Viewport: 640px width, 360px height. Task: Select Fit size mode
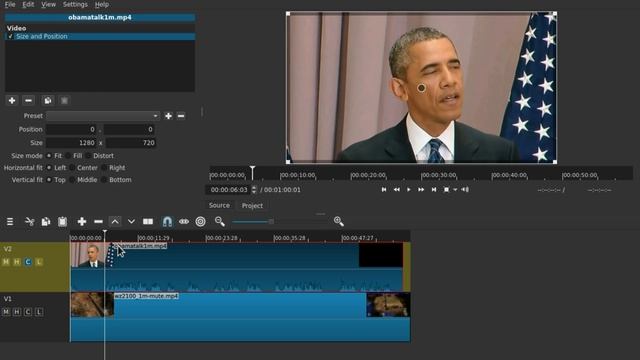point(54,156)
